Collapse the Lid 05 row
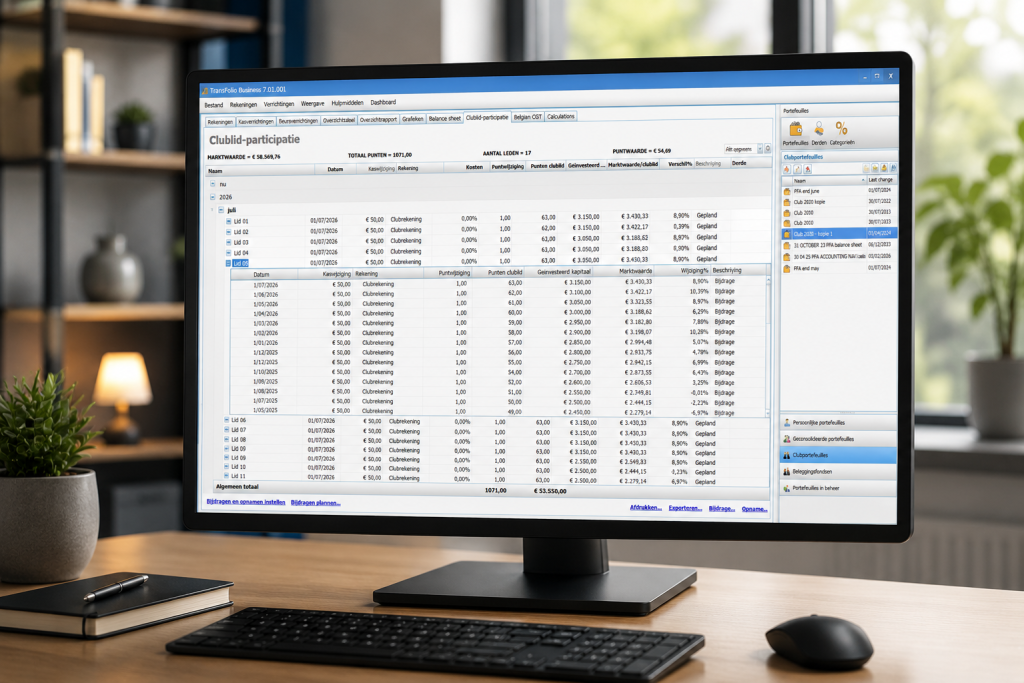This screenshot has width=1024, height=683. point(229,263)
